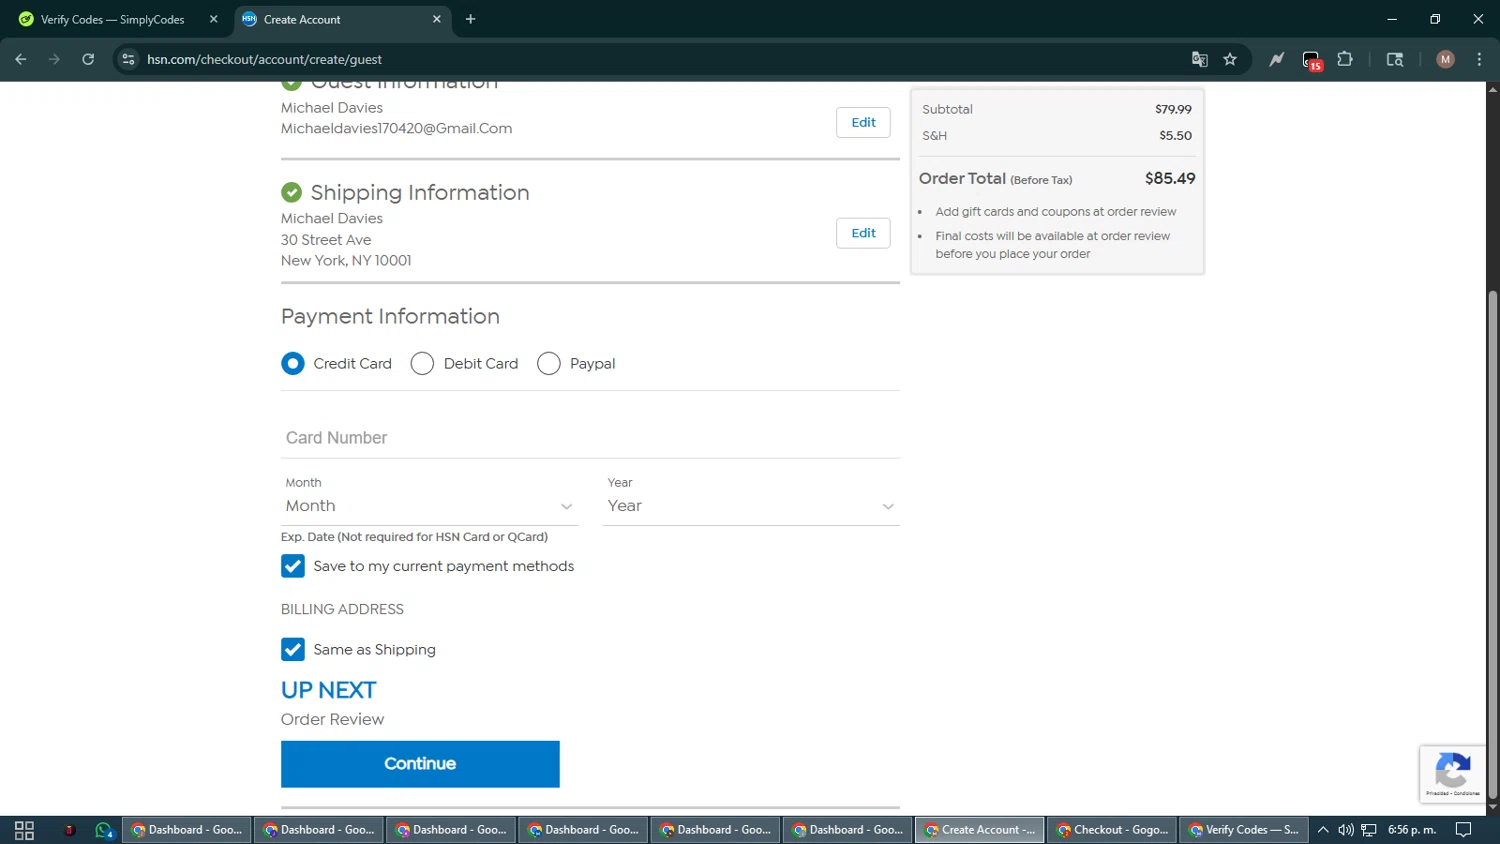
Task: Open the Windows Task View icon
Action: [x=24, y=830]
